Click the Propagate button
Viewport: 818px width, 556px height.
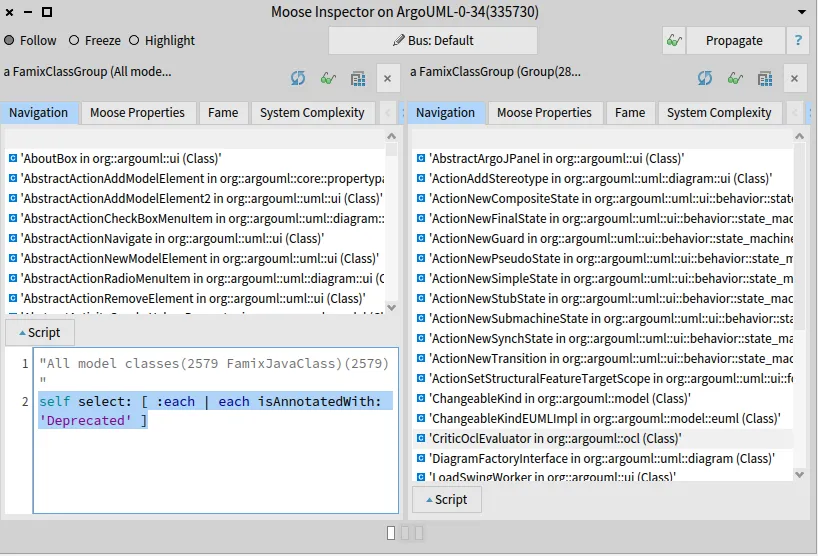(x=734, y=41)
